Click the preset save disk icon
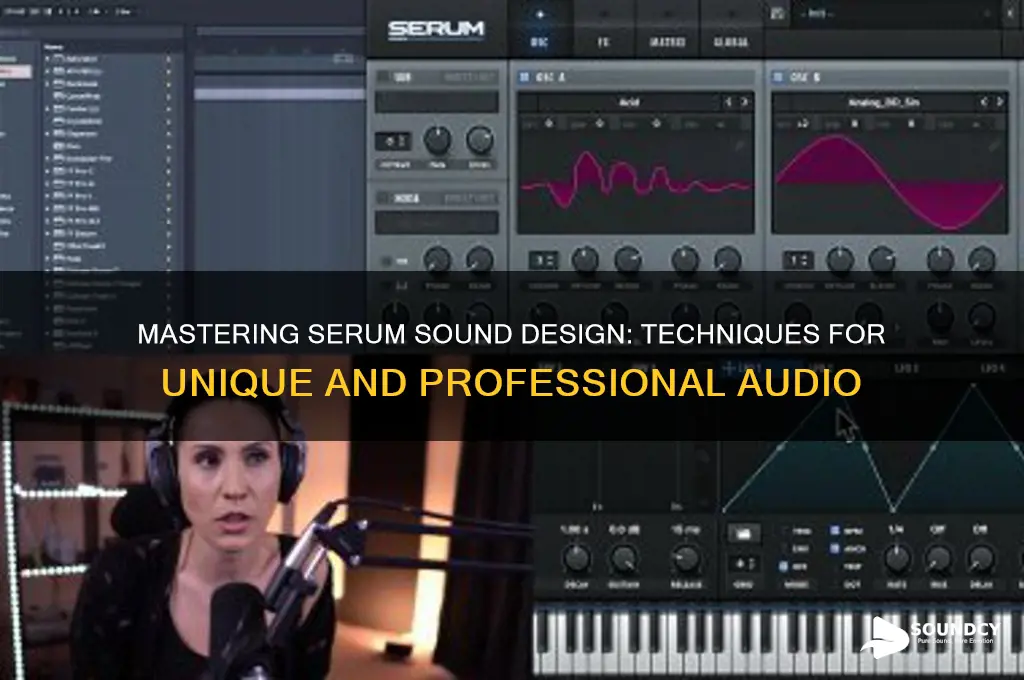 pyautogui.click(x=777, y=13)
